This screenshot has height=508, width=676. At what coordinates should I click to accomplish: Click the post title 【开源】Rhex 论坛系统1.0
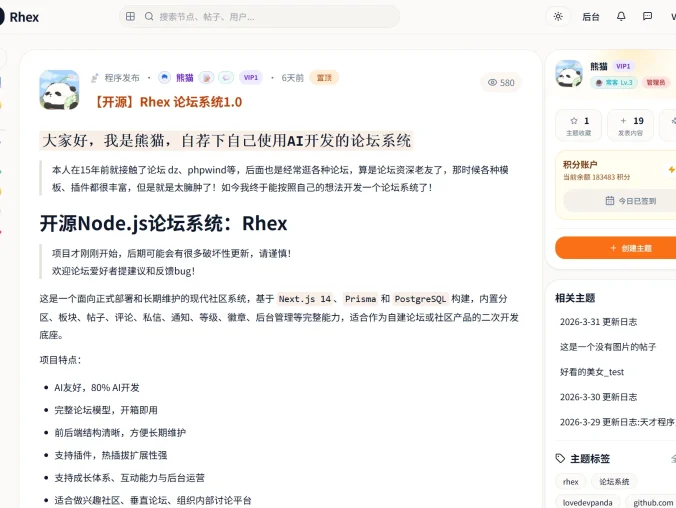point(166,102)
